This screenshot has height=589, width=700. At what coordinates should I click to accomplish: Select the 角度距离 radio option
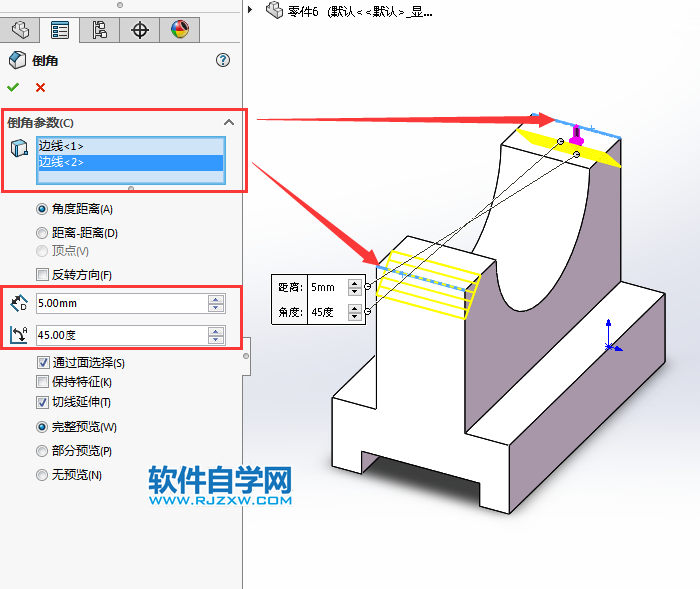point(42,209)
